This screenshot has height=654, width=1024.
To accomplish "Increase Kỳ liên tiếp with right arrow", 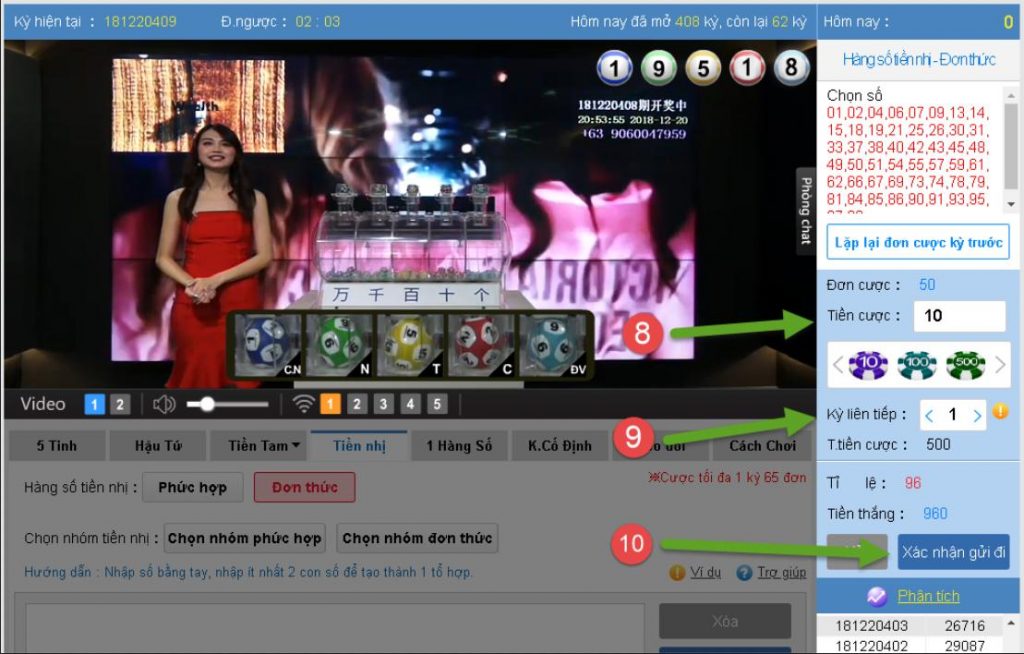I will pos(977,415).
